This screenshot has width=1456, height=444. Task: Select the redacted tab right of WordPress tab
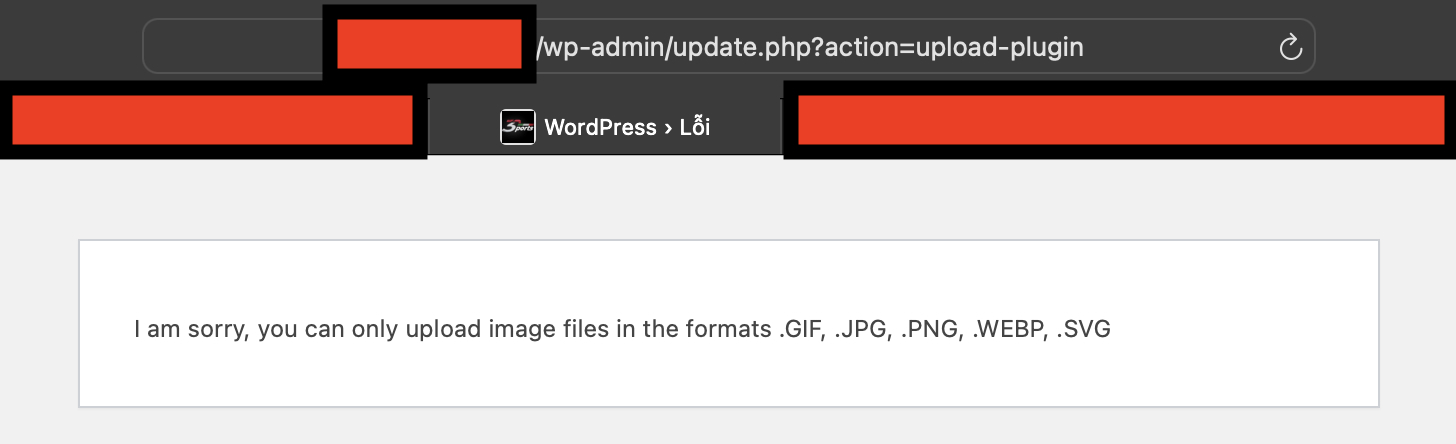point(1119,120)
